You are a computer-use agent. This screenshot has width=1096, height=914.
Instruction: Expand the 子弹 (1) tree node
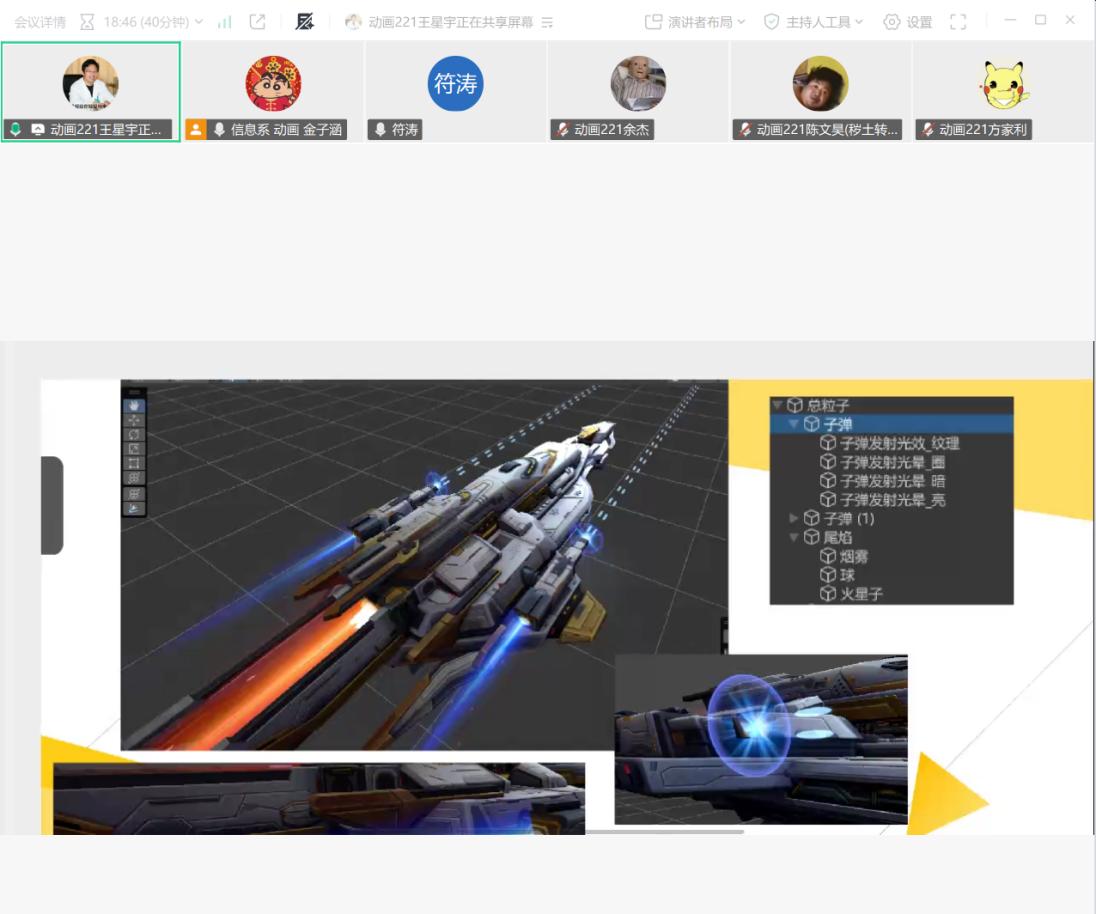pyautogui.click(x=794, y=518)
